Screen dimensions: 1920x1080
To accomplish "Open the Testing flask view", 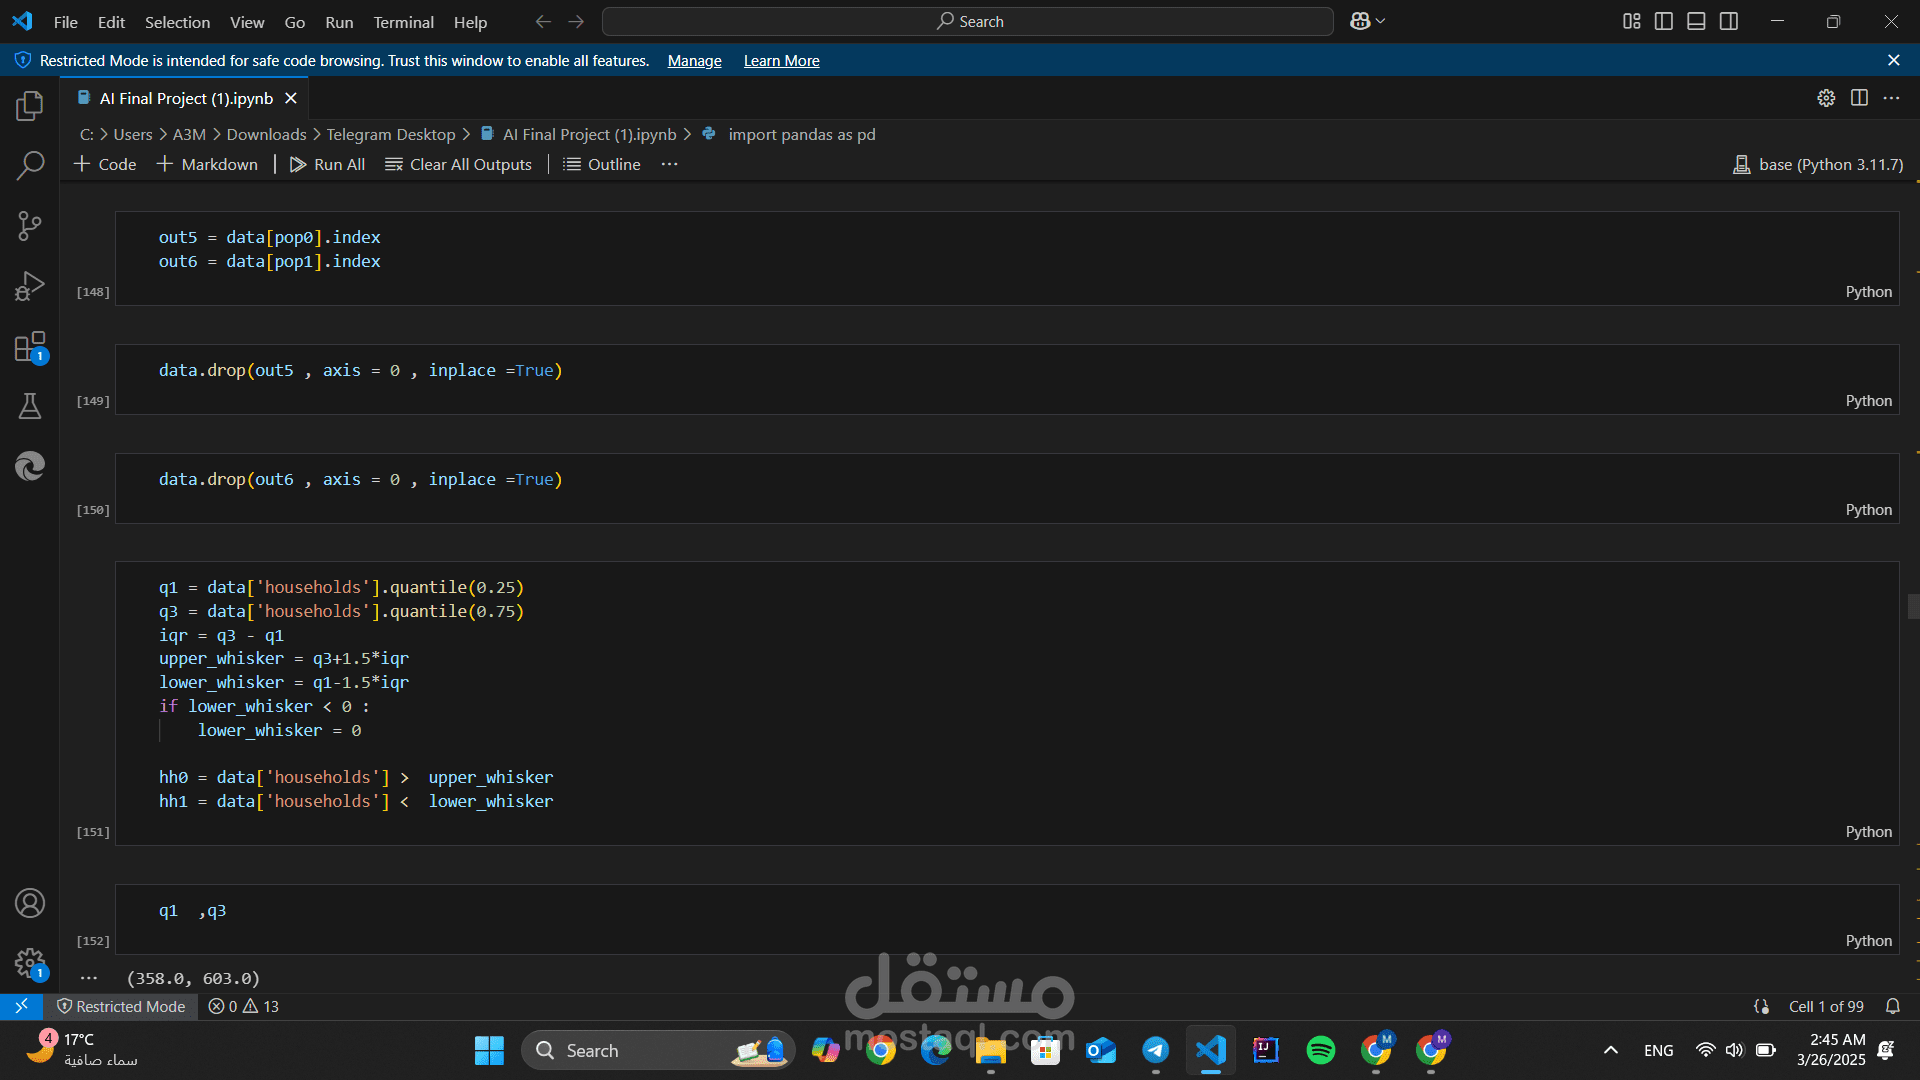I will (x=30, y=406).
